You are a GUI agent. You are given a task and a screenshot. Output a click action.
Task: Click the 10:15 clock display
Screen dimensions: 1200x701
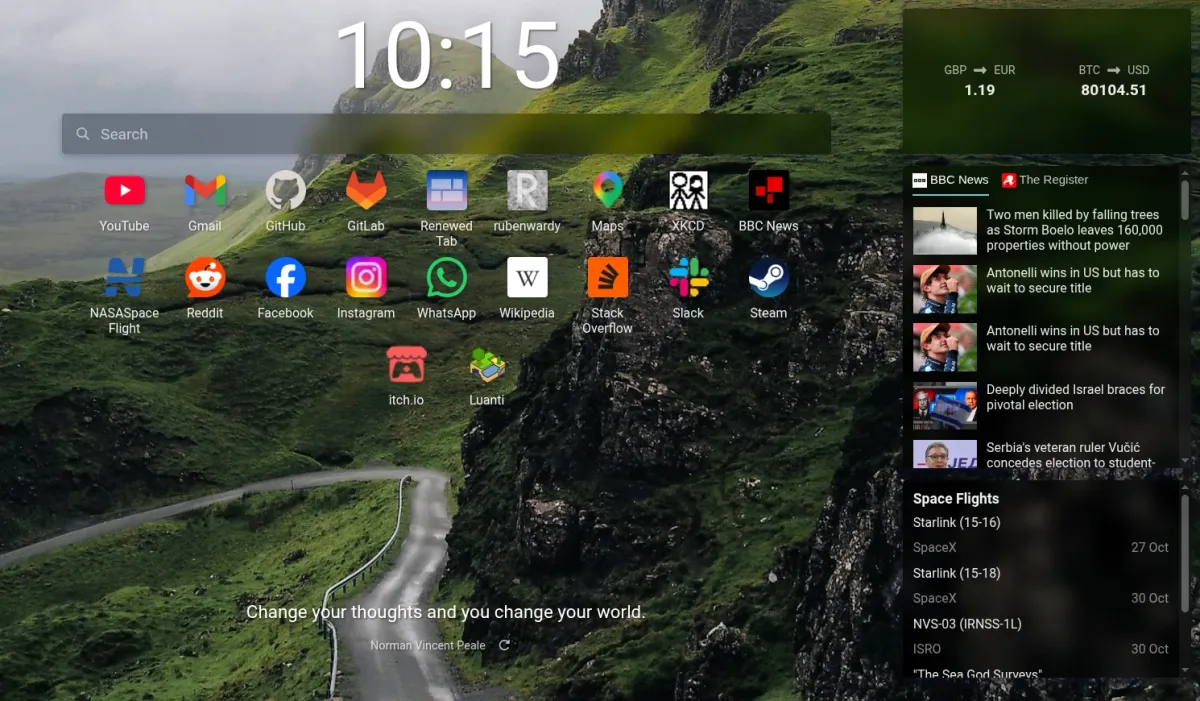[446, 55]
